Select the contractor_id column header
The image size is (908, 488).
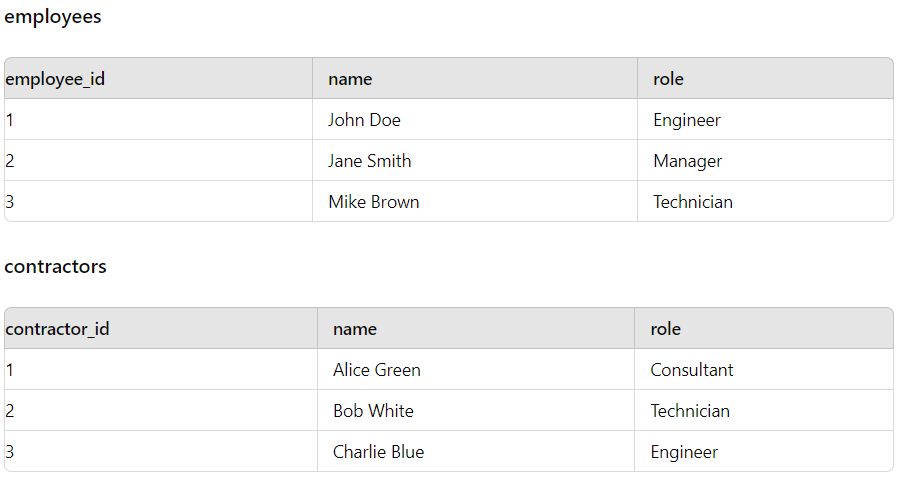tap(161, 329)
